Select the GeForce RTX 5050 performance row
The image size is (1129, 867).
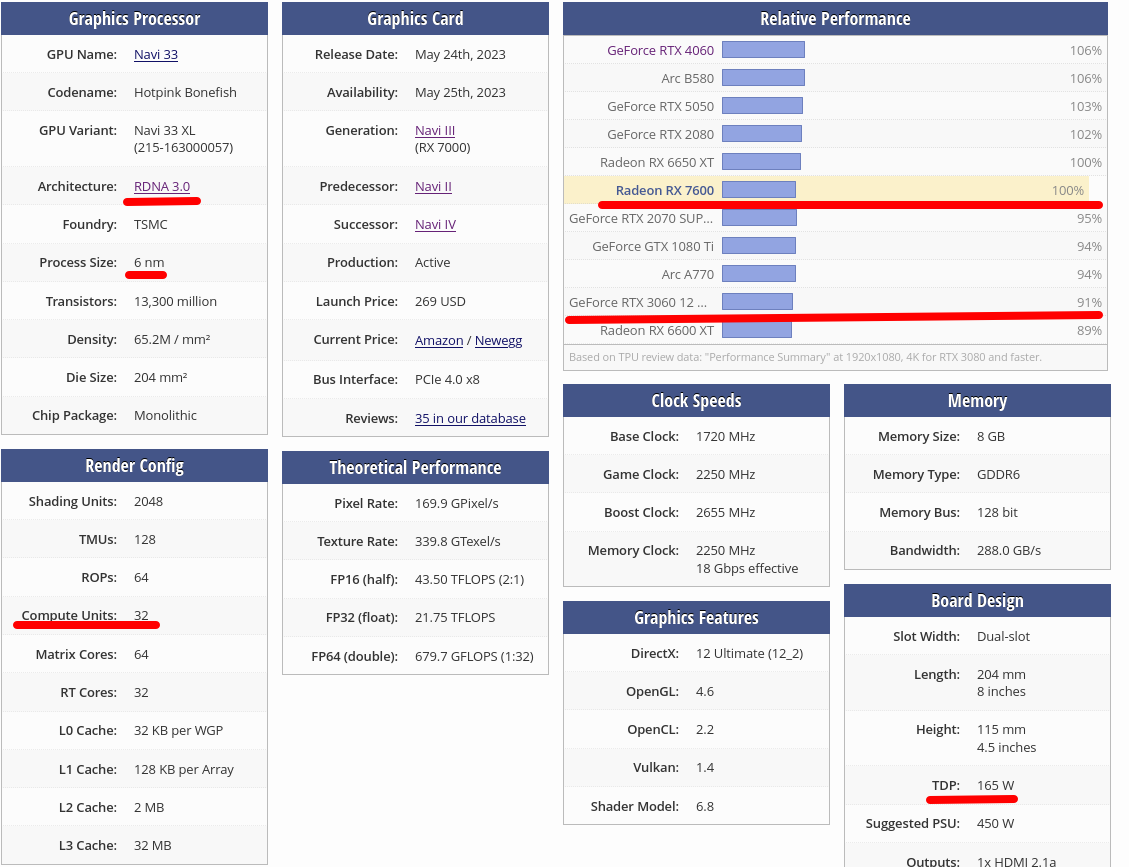coord(835,107)
